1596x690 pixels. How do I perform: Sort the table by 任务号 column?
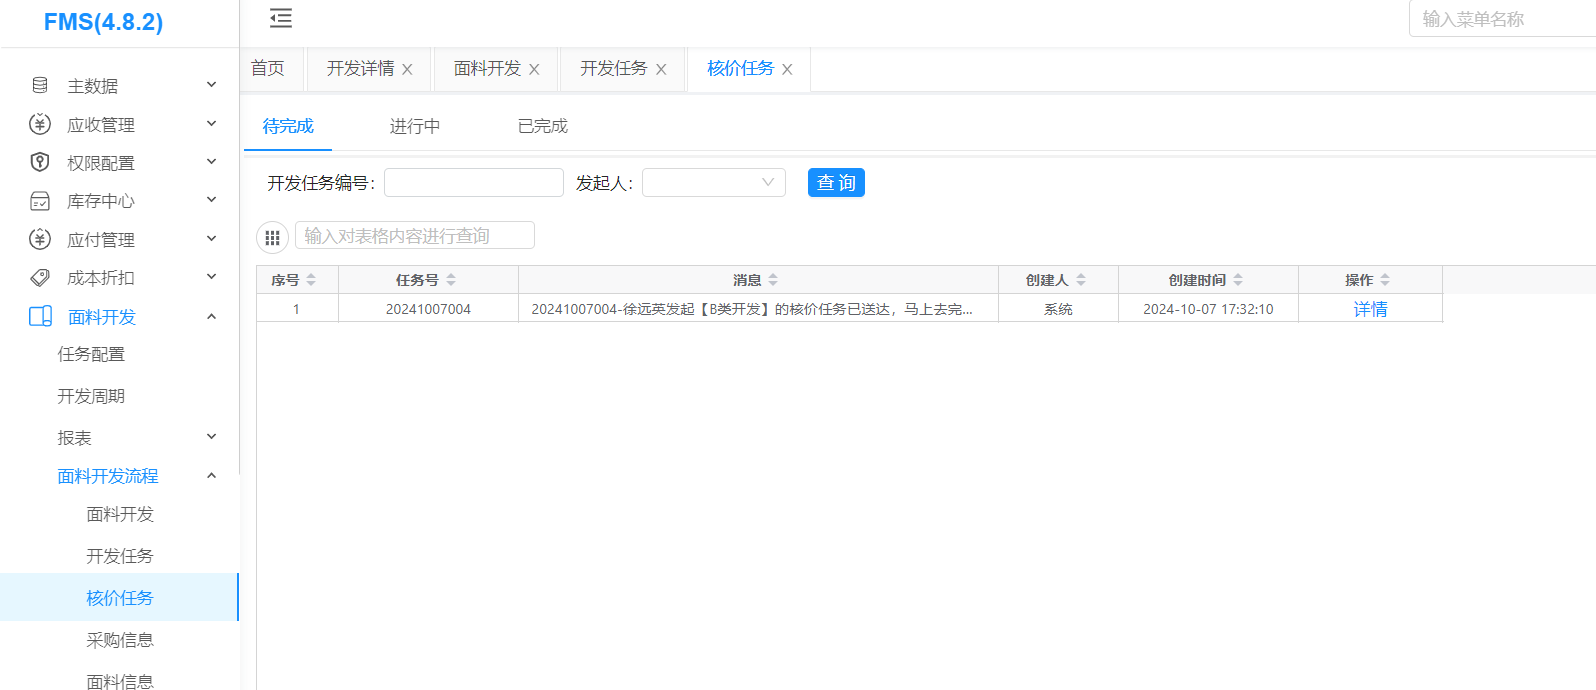click(451, 280)
